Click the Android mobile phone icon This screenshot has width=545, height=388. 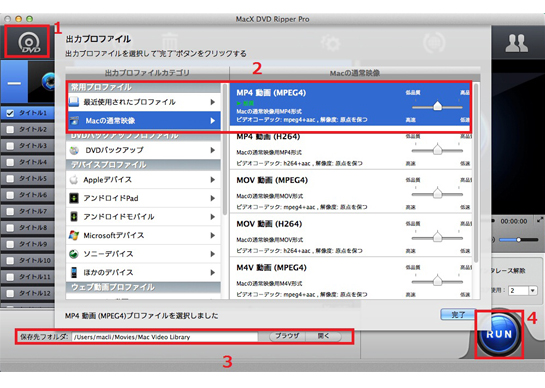tap(74, 217)
